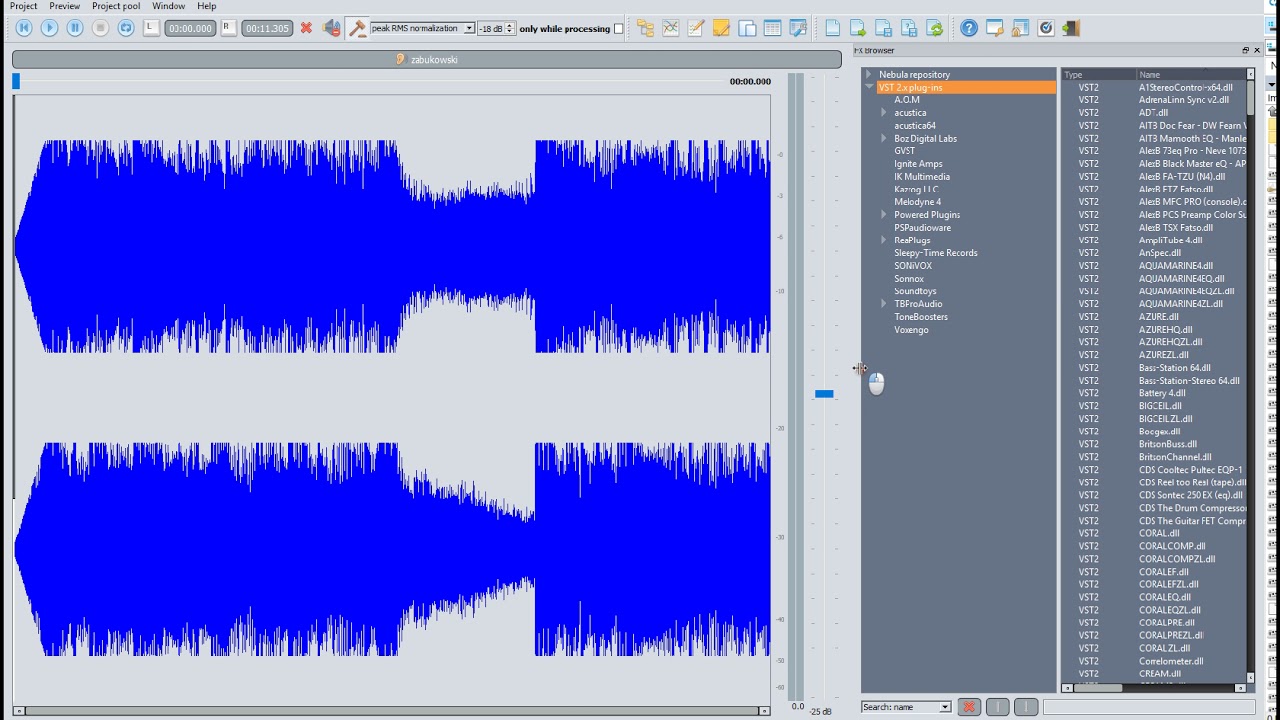Image resolution: width=1280 pixels, height=720 pixels.
Task: Click the red X delete icon in toolbar
Action: click(x=306, y=28)
